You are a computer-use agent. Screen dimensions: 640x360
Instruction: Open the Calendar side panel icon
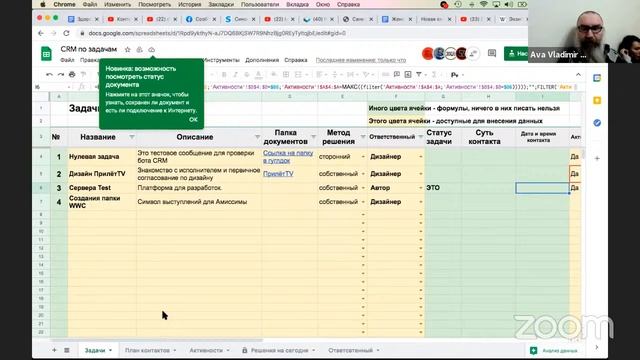click(x=597, y=78)
